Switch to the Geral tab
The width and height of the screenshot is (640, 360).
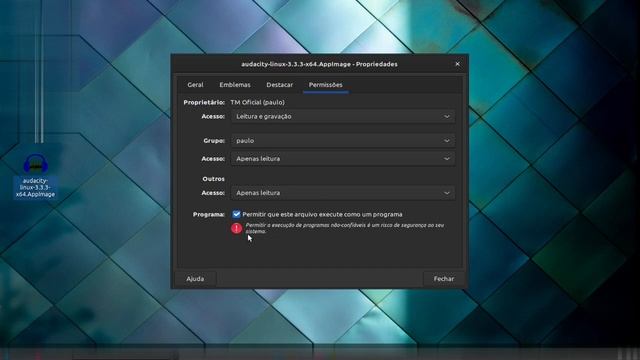click(195, 85)
